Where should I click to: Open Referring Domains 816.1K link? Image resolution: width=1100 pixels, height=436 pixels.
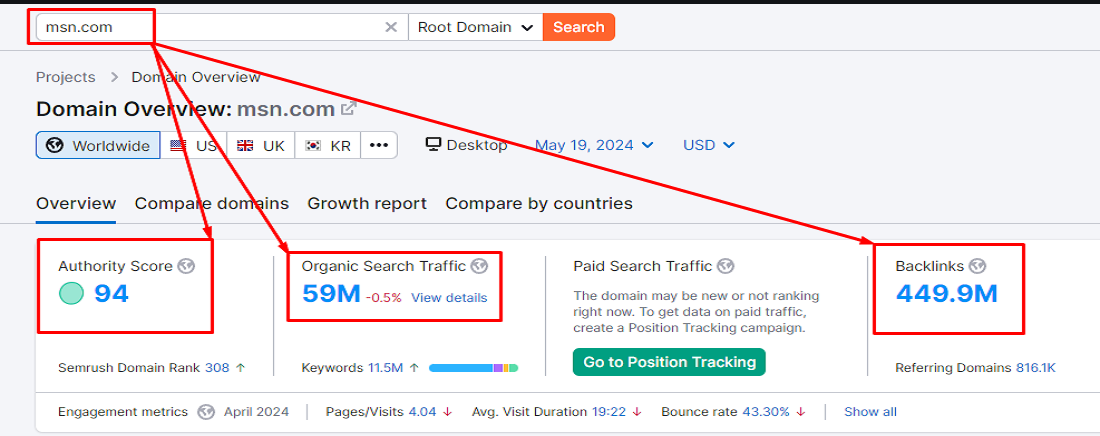click(1035, 367)
